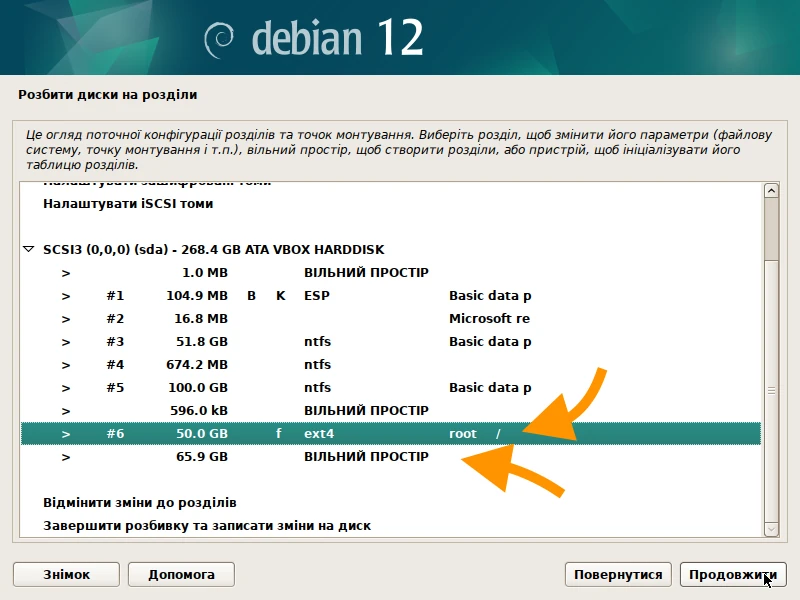Select partition #1 104.9 MB ESP
The height and width of the screenshot is (600, 800).
click(x=391, y=295)
